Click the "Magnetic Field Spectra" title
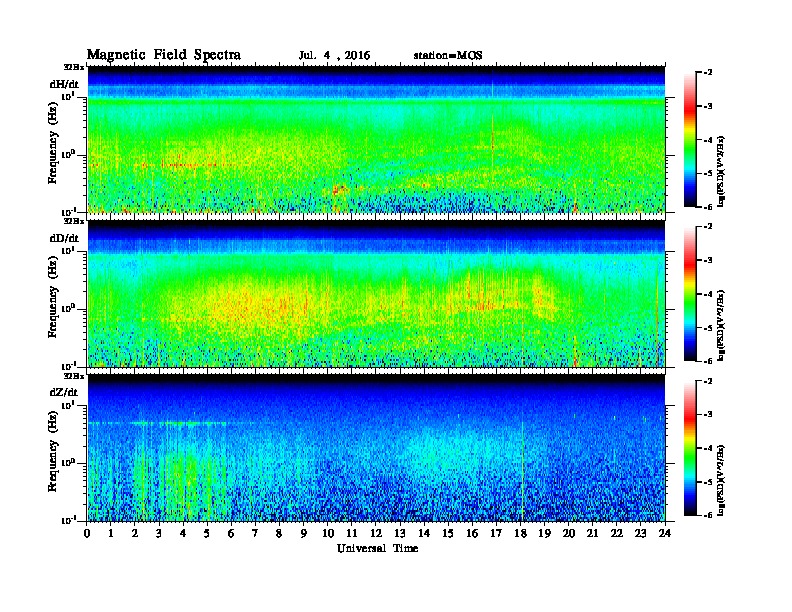This screenshot has height=612, width=792. (x=164, y=55)
